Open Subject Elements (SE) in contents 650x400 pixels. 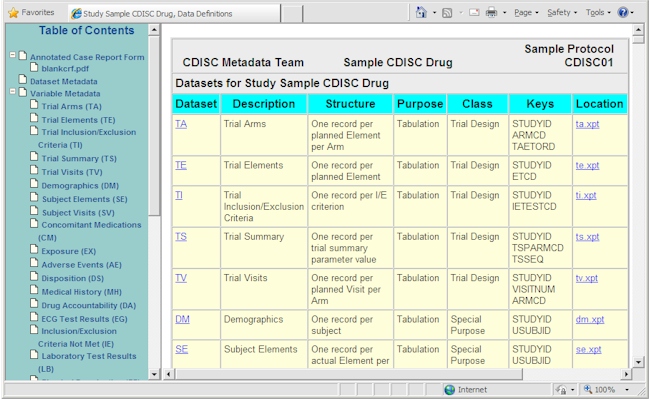pyautogui.click(x=85, y=199)
